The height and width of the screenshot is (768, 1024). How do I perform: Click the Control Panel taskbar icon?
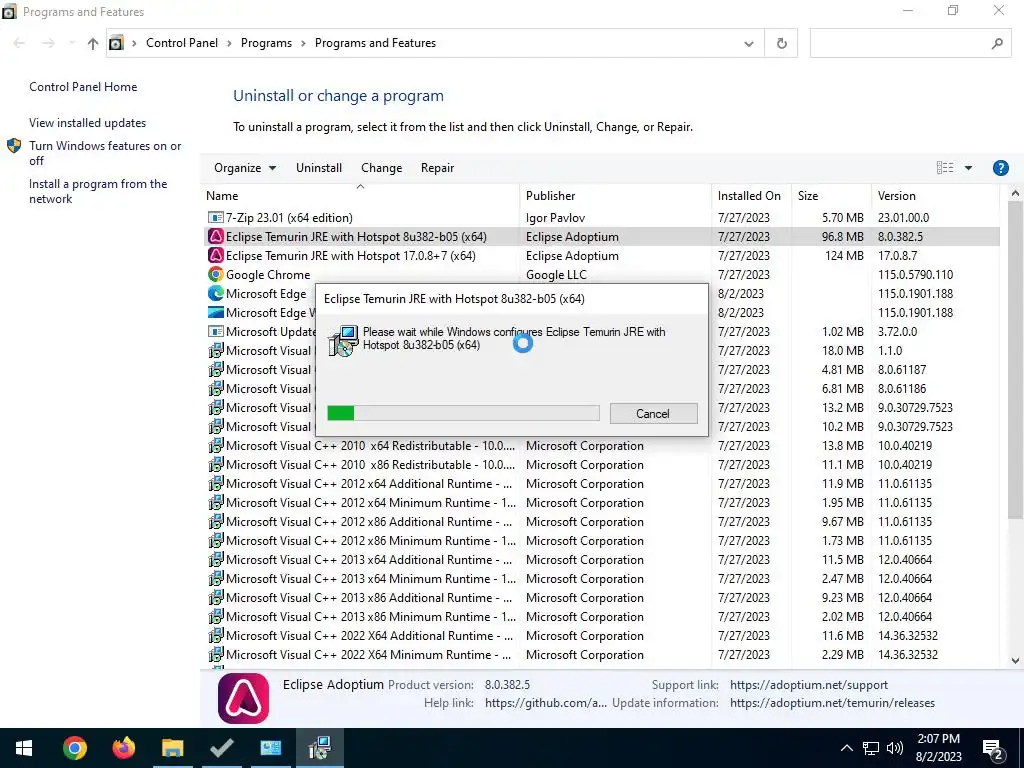(270, 748)
